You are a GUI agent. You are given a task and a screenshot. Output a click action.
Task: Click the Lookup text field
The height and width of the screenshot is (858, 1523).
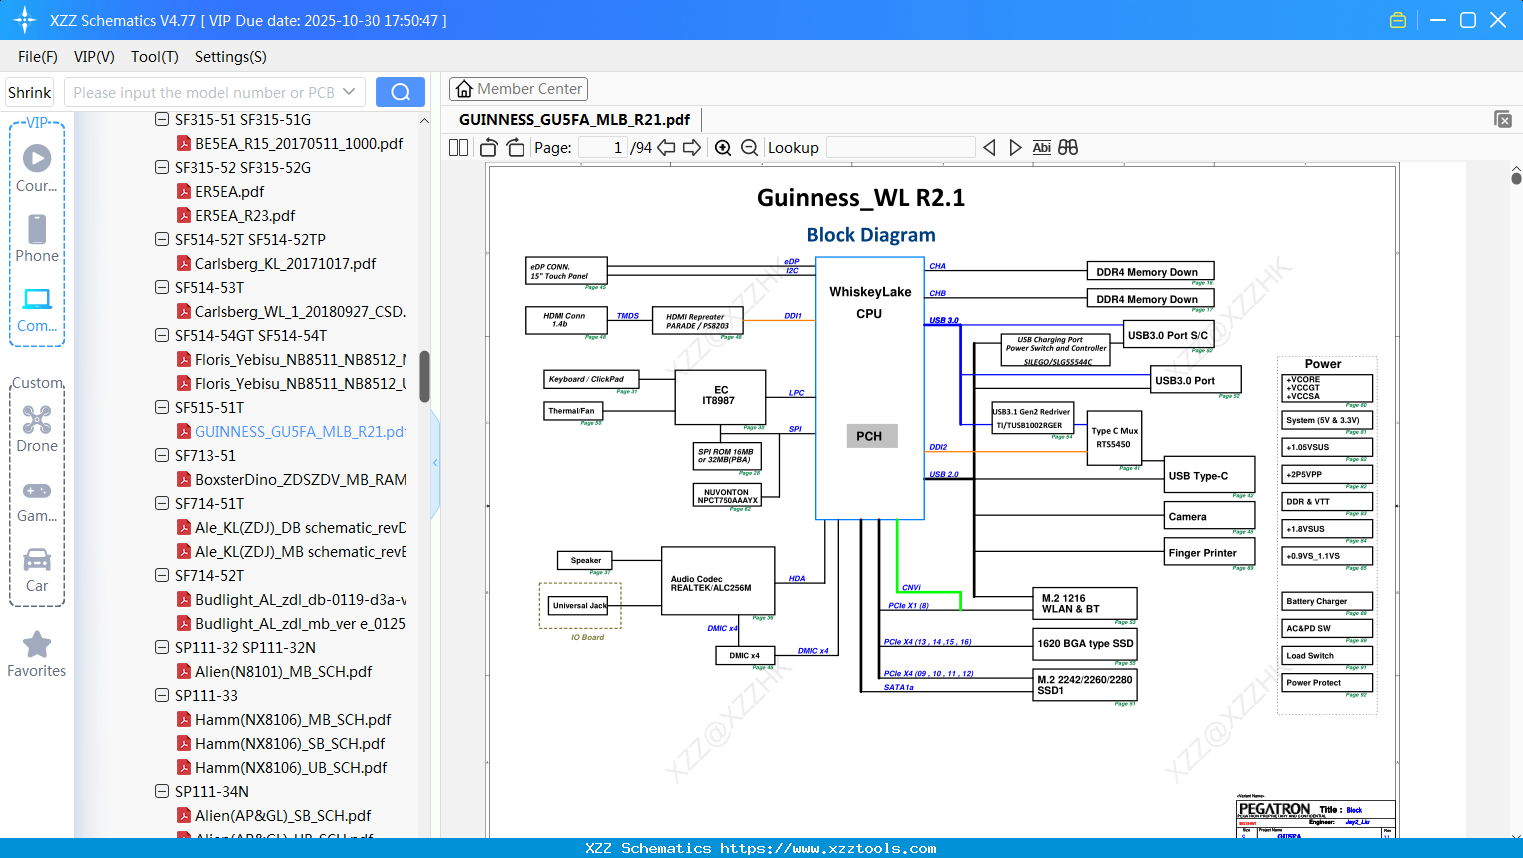point(900,148)
